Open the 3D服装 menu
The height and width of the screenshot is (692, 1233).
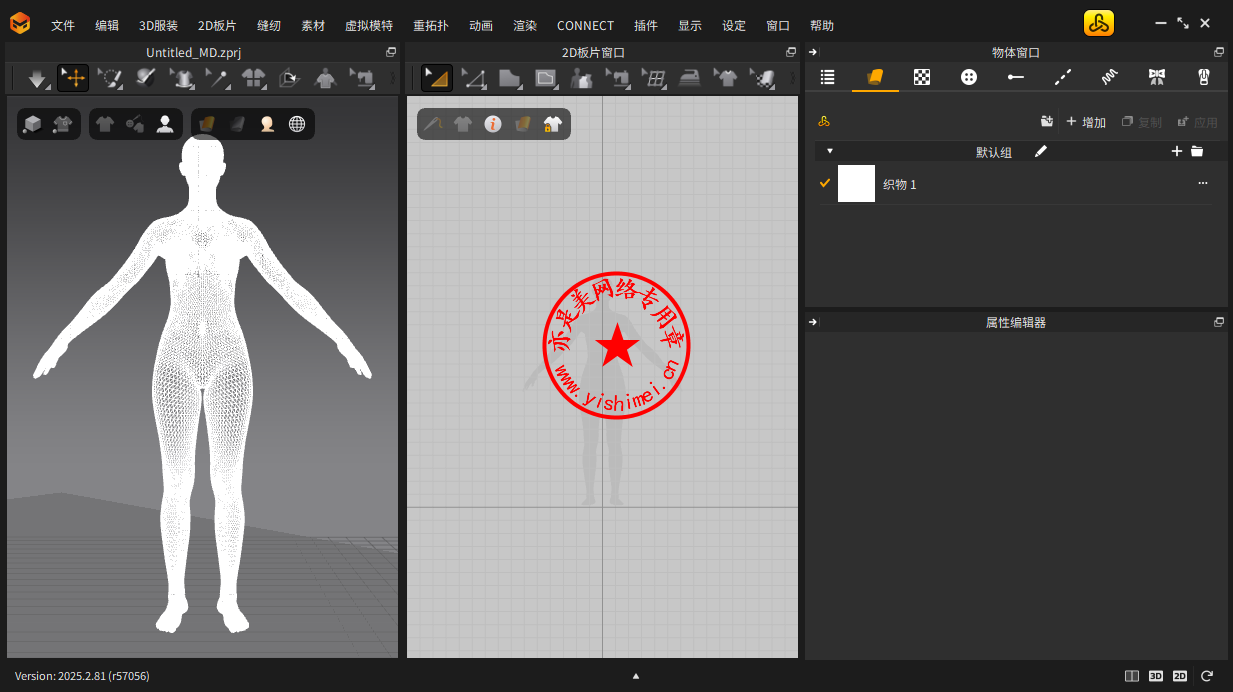(158, 26)
